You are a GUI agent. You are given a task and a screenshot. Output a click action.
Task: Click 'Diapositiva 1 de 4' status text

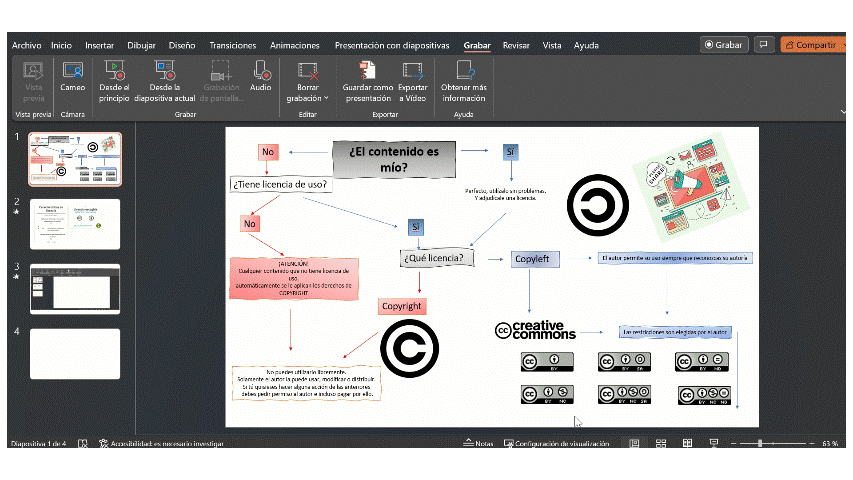pos(39,444)
